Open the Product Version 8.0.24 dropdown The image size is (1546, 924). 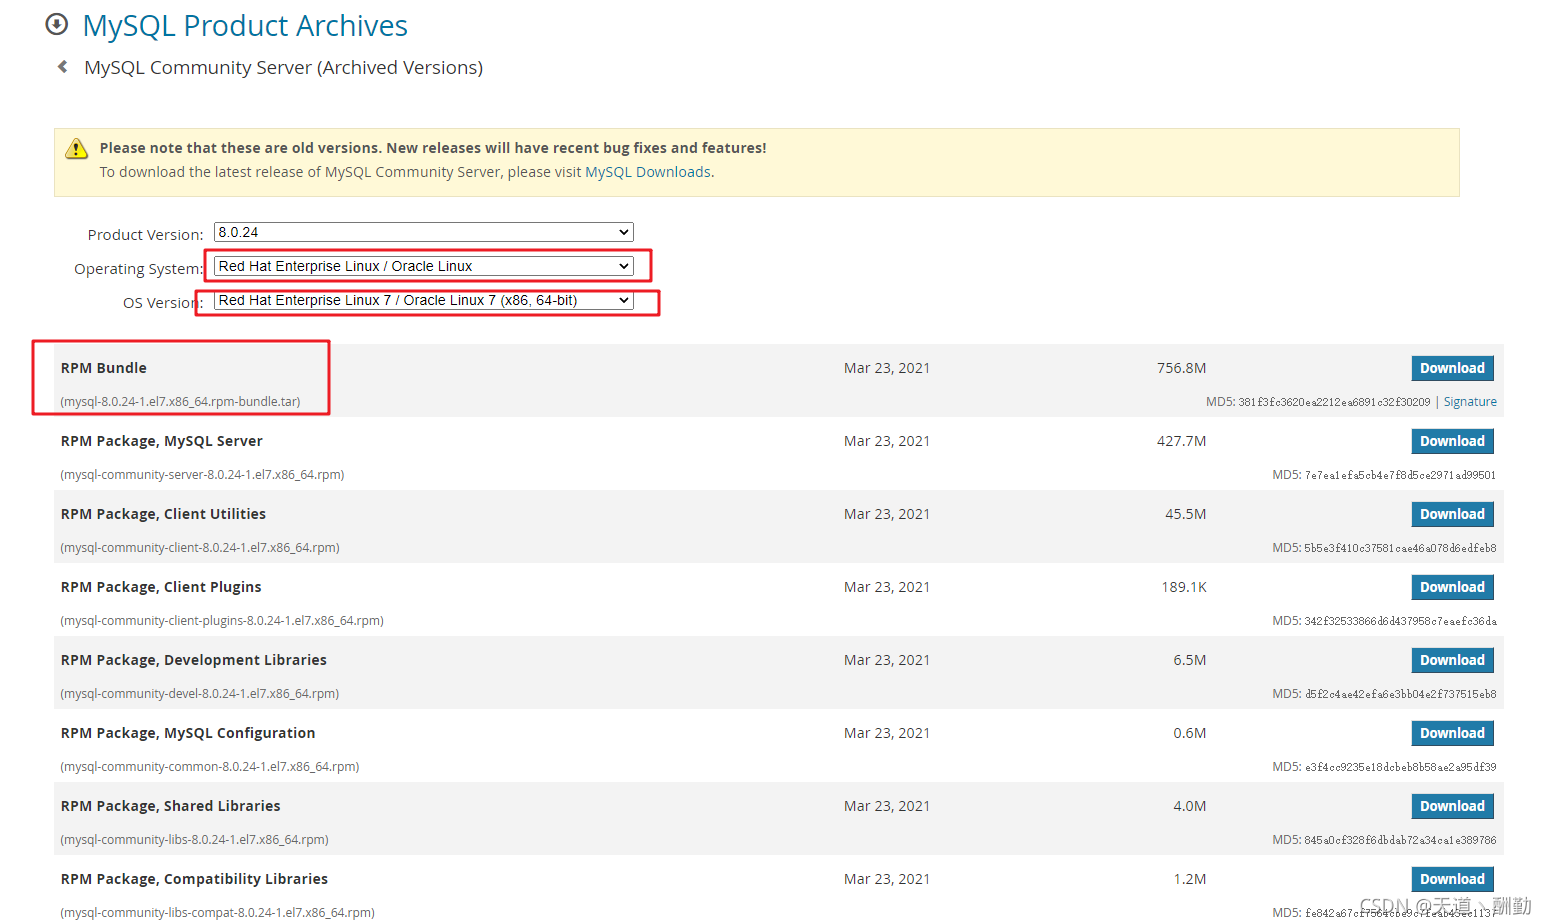point(424,232)
